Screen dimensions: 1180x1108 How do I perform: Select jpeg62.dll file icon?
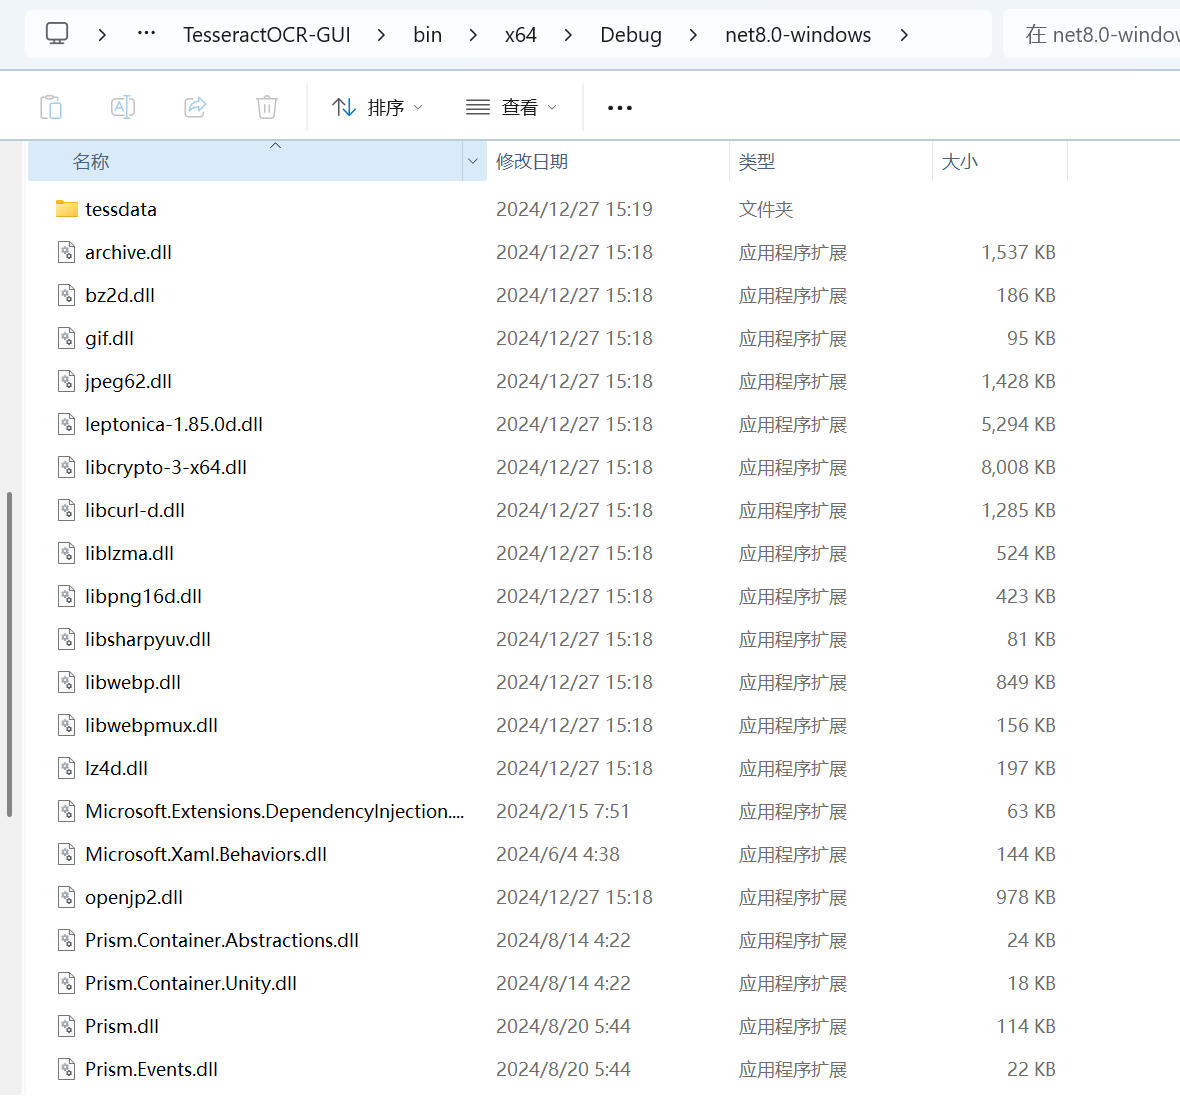click(x=67, y=381)
